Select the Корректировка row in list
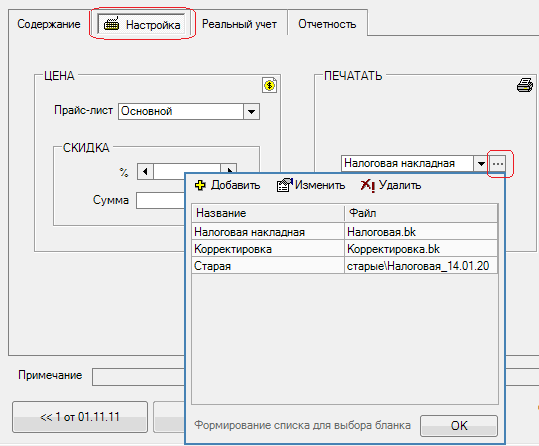 click(344, 249)
